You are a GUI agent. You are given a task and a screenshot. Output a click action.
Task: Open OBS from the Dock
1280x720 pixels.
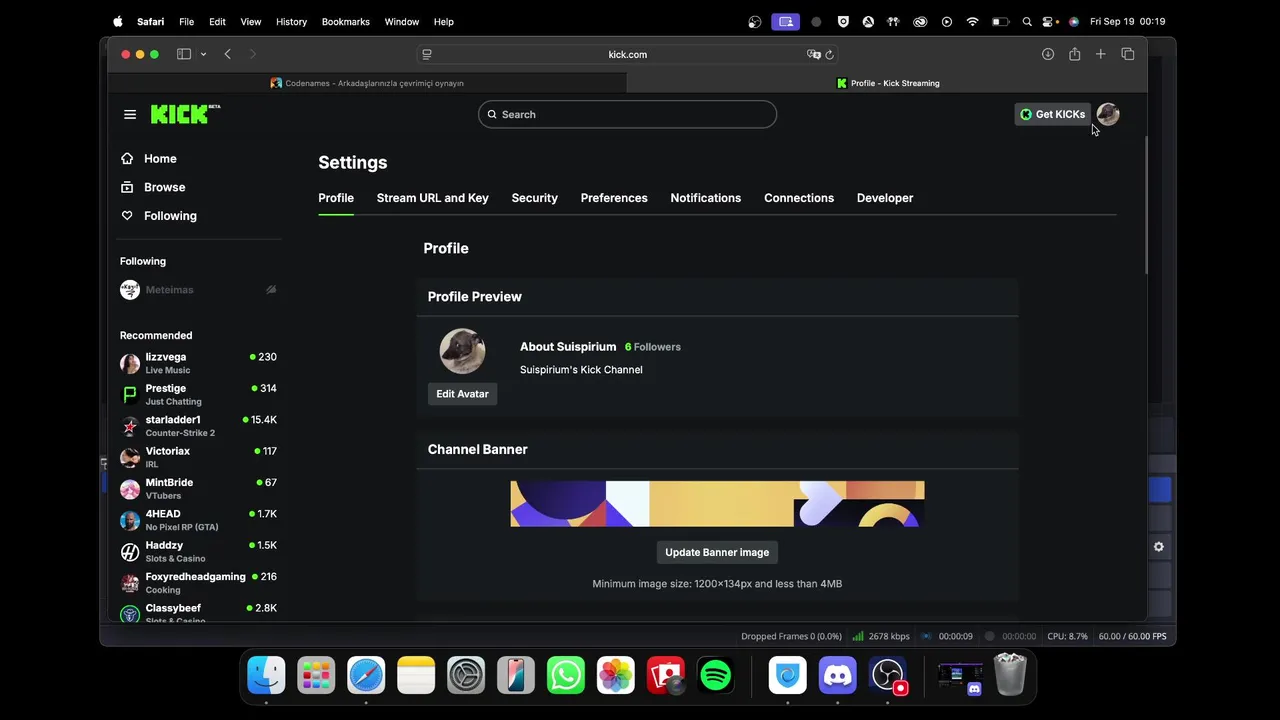tap(888, 676)
